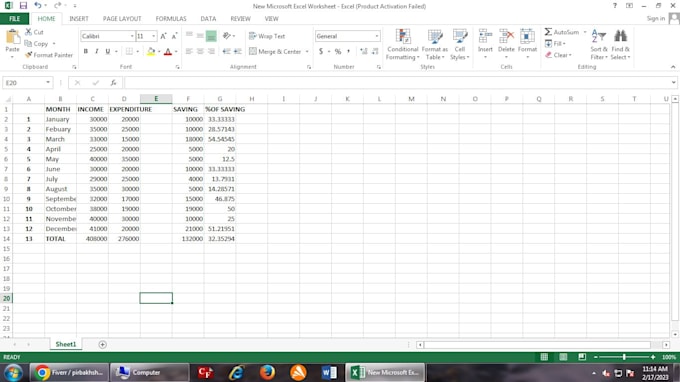Open the Calibri font name dropdown

click(x=132, y=36)
